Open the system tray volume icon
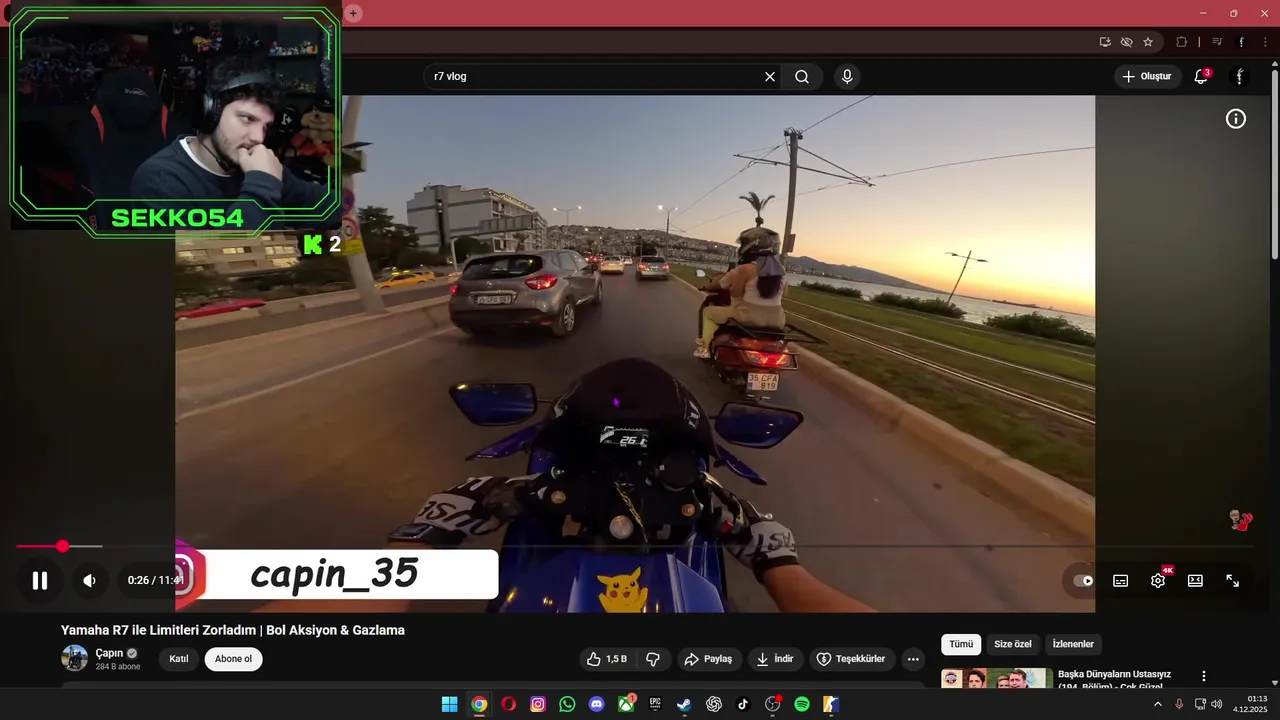Image resolution: width=1280 pixels, height=720 pixels. click(x=1217, y=704)
